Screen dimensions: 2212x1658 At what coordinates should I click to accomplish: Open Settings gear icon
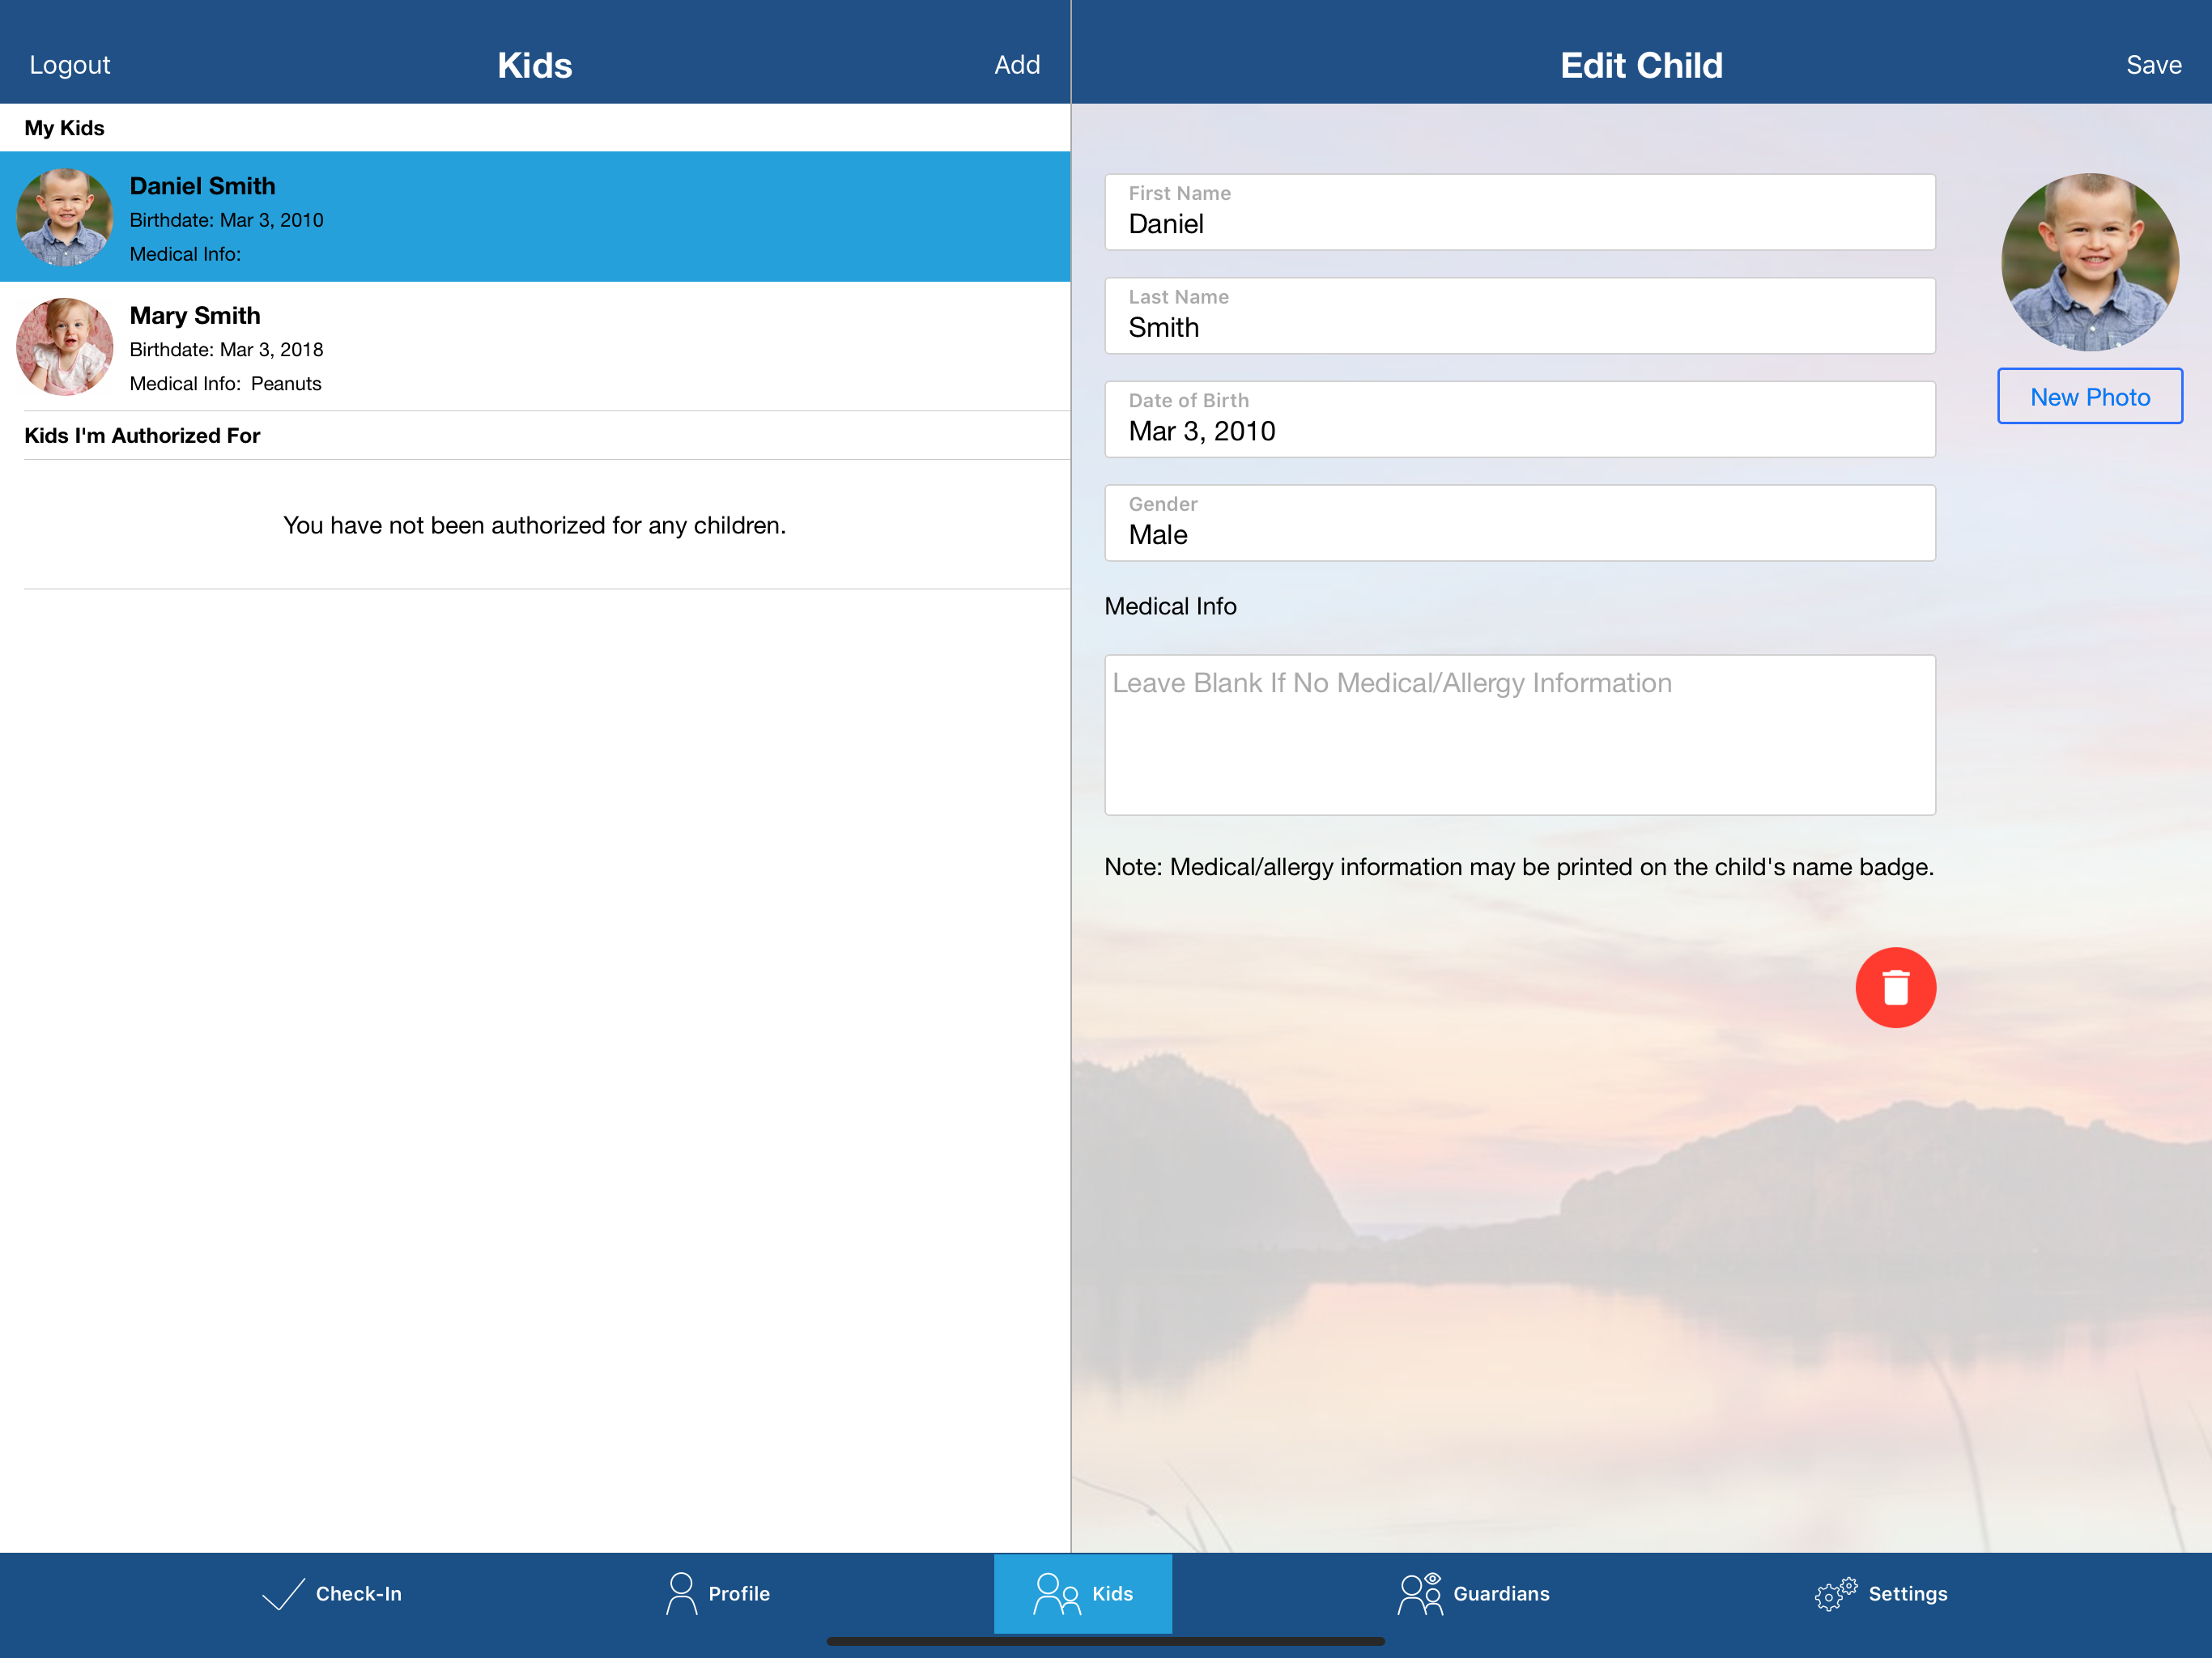(1836, 1593)
